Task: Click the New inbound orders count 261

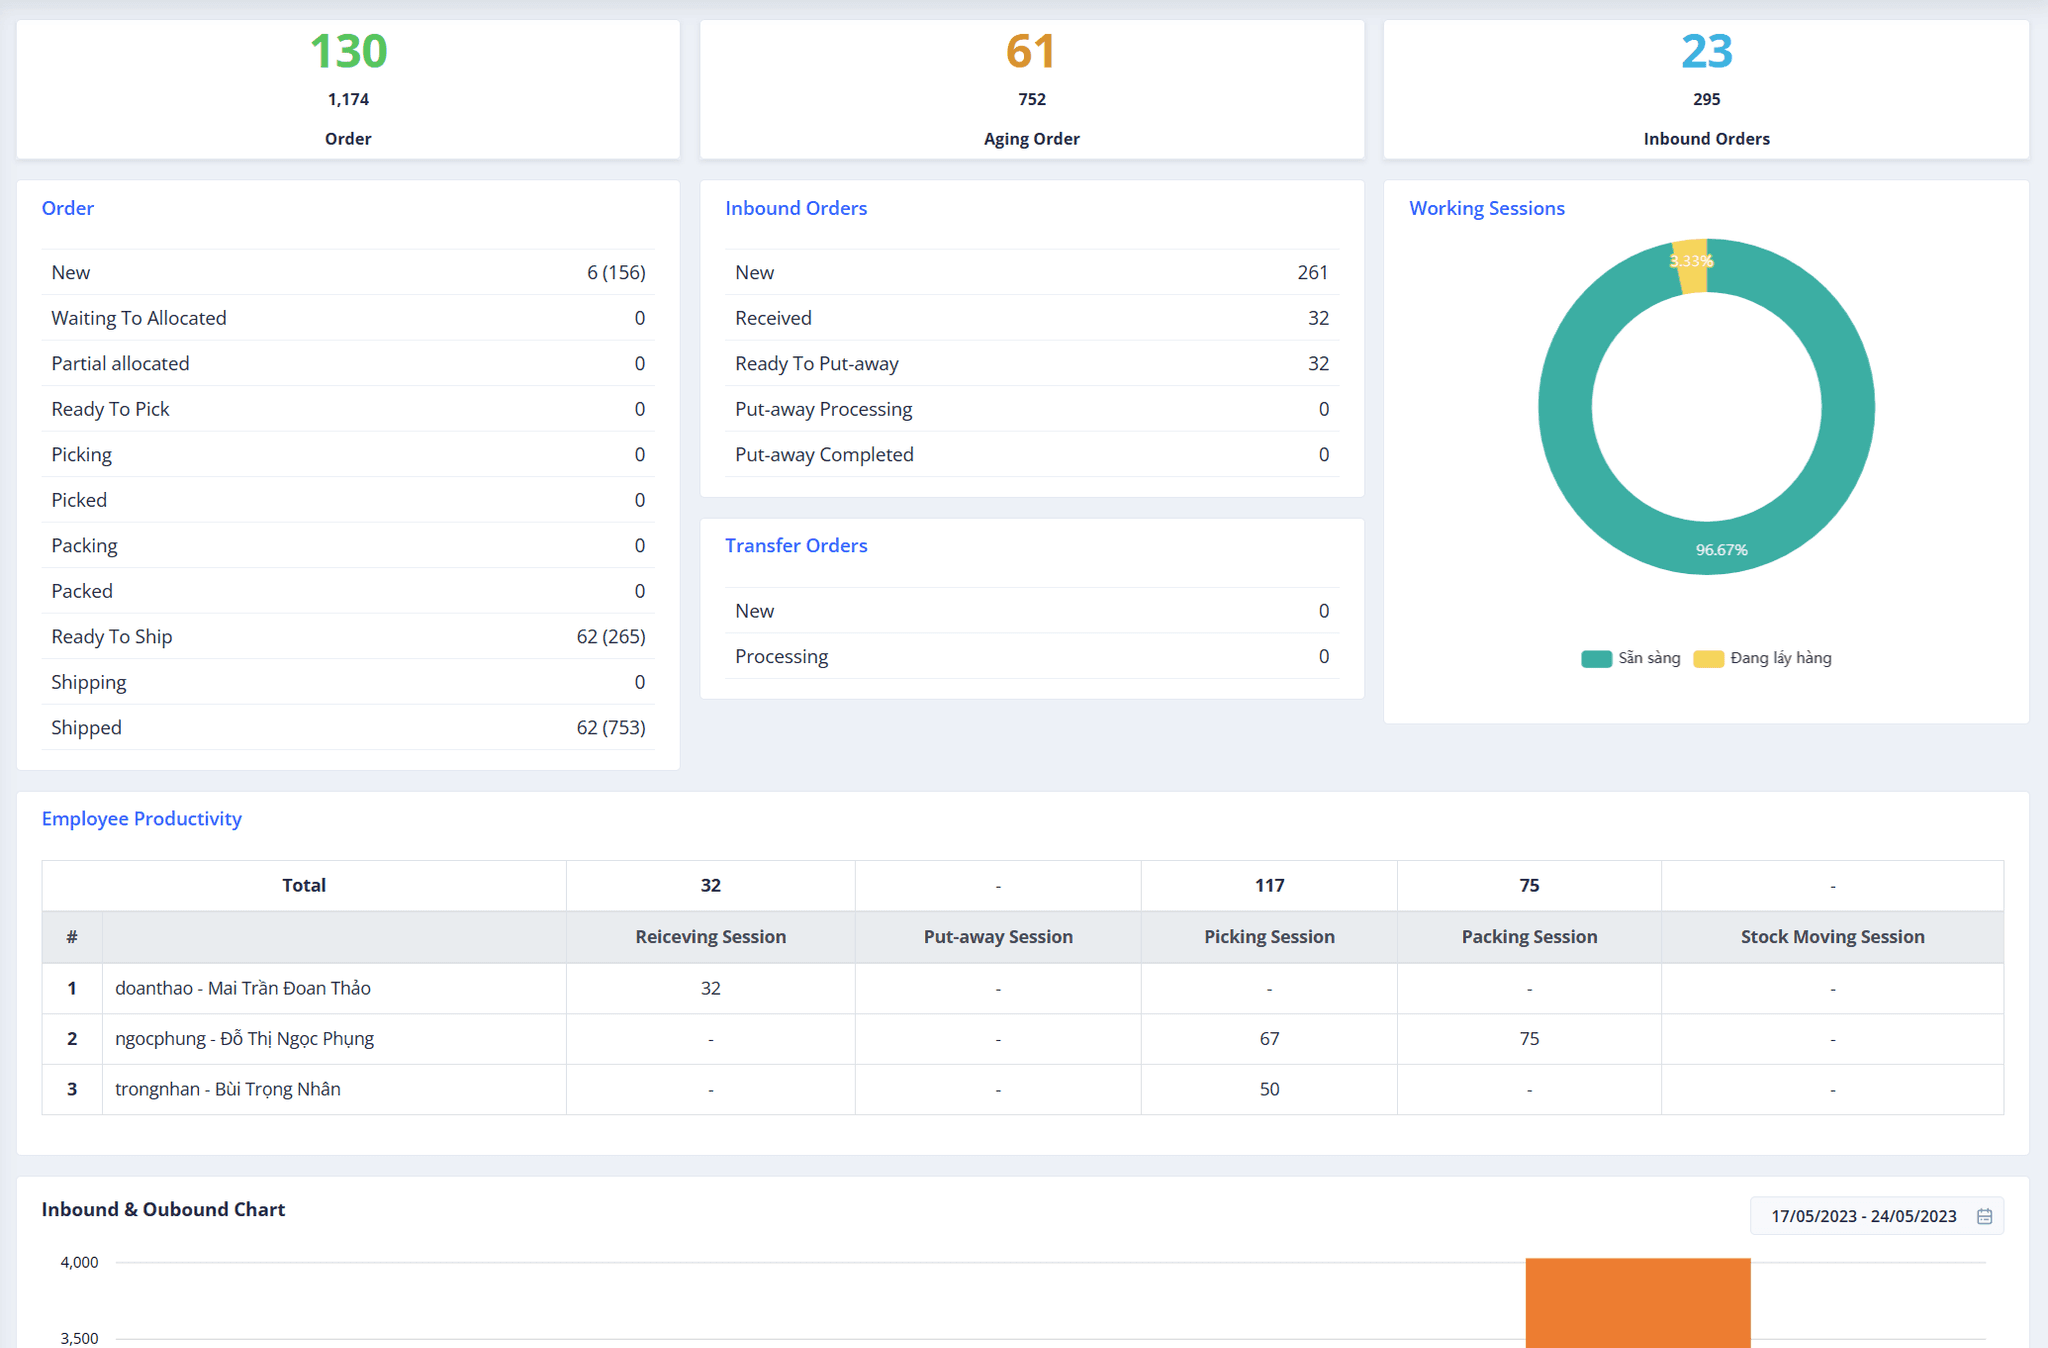Action: coord(1313,272)
